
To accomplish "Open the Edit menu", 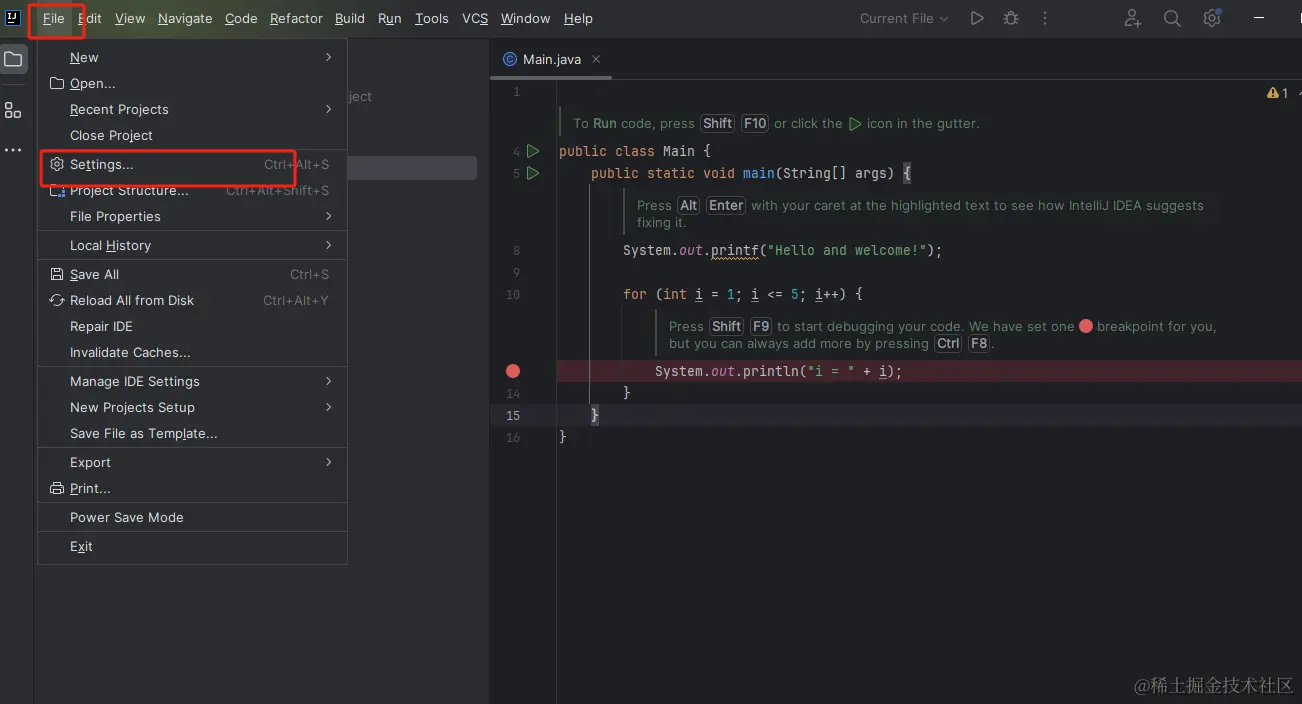I will pos(90,18).
